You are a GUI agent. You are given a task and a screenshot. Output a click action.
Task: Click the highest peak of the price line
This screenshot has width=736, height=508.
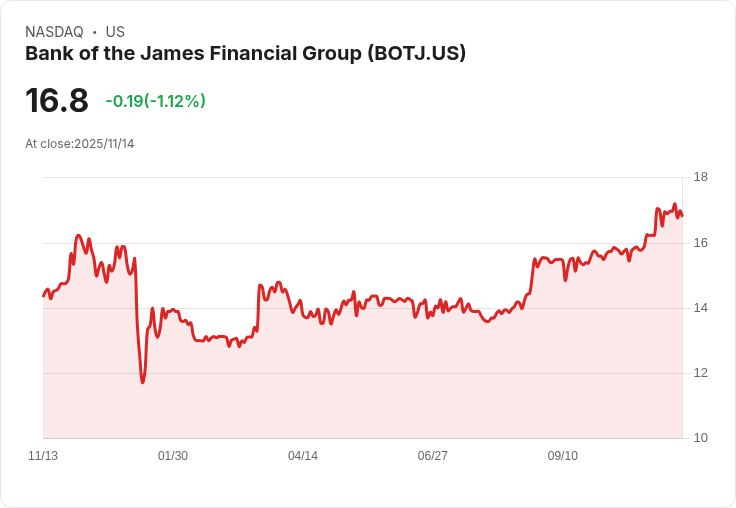675,204
